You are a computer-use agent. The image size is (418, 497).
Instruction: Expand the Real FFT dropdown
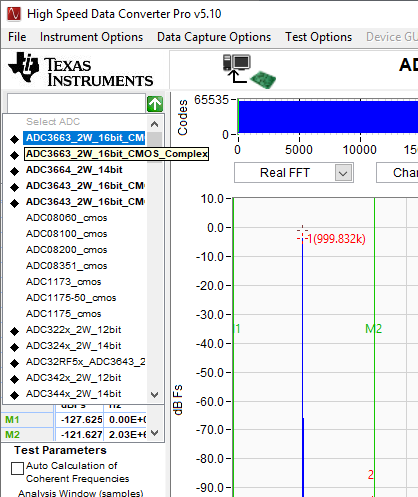pyautogui.click(x=343, y=173)
